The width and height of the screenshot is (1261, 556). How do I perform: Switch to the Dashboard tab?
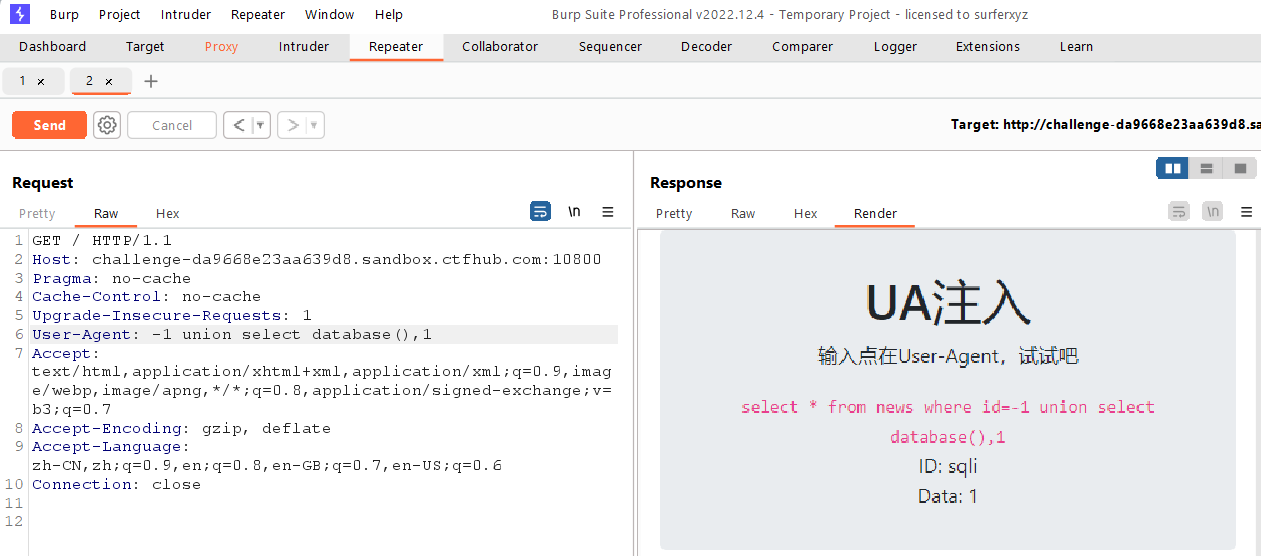pyautogui.click(x=53, y=47)
